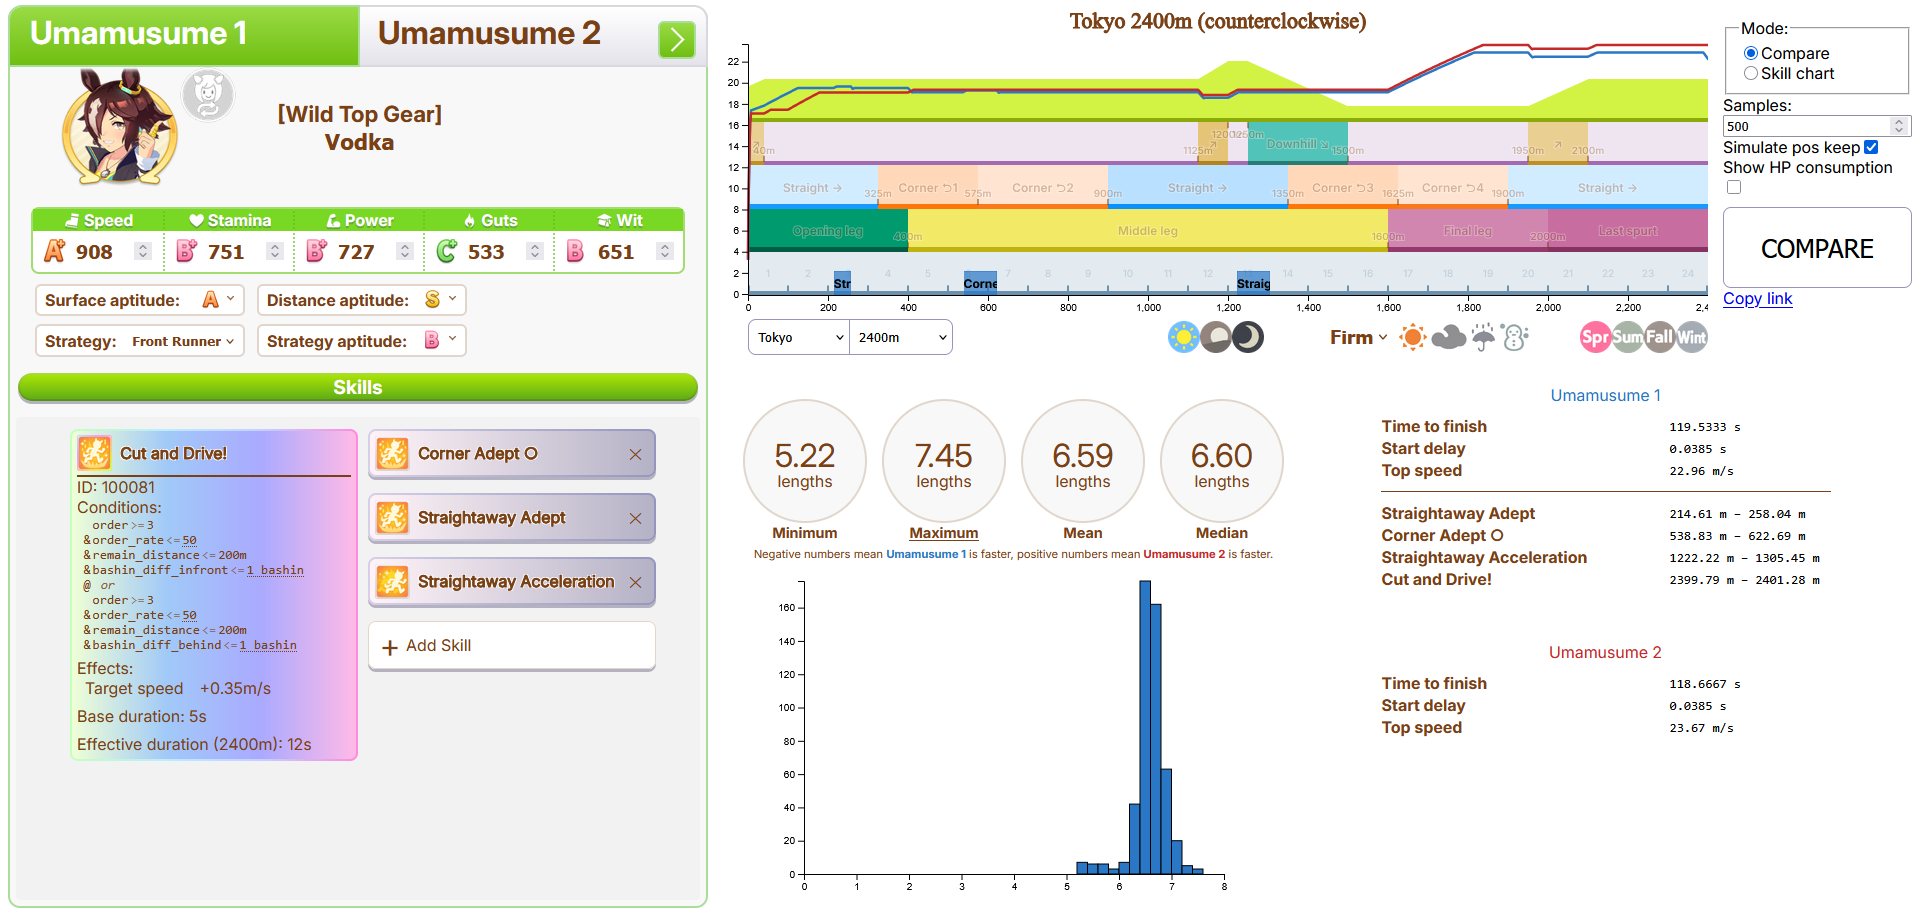Select night moon time icon
The width and height of the screenshot is (1919, 914).
1248,337
